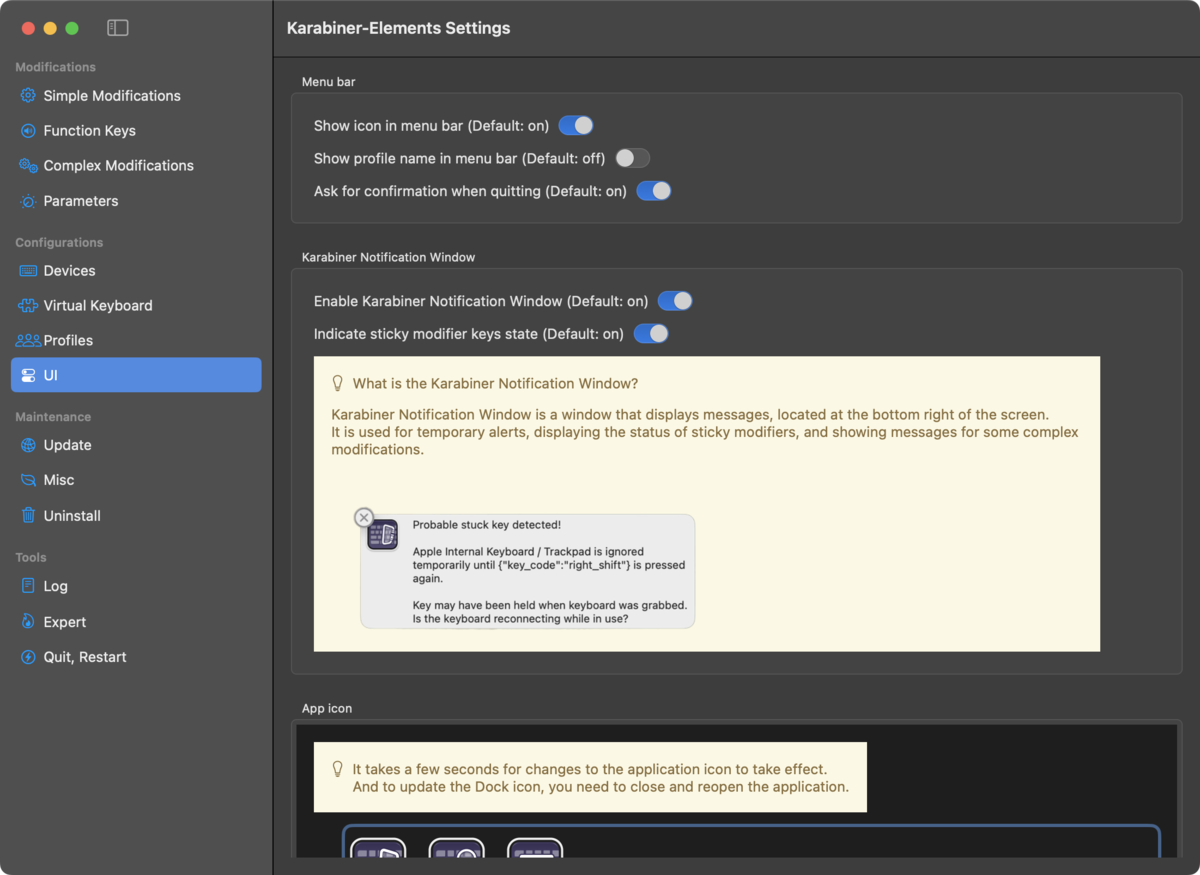Click the Quit, Restart bolt icon
The width and height of the screenshot is (1200, 875).
28,657
